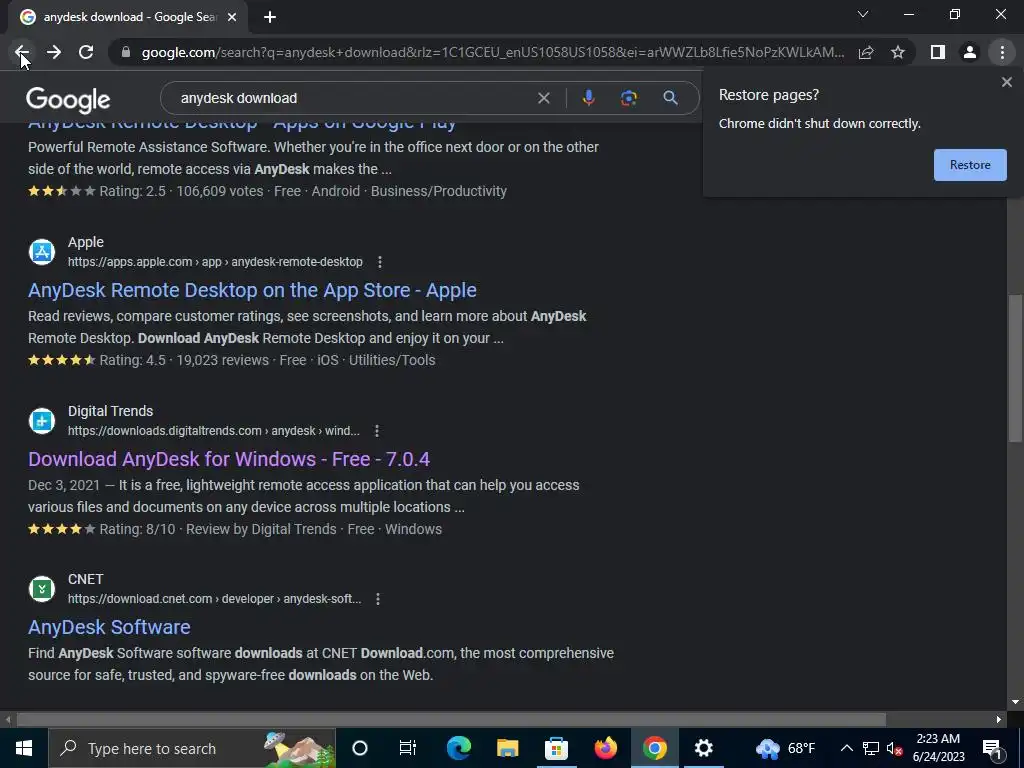Click the download.cnet.com URL text
The image size is (1024, 768).
pyautogui.click(x=214, y=599)
